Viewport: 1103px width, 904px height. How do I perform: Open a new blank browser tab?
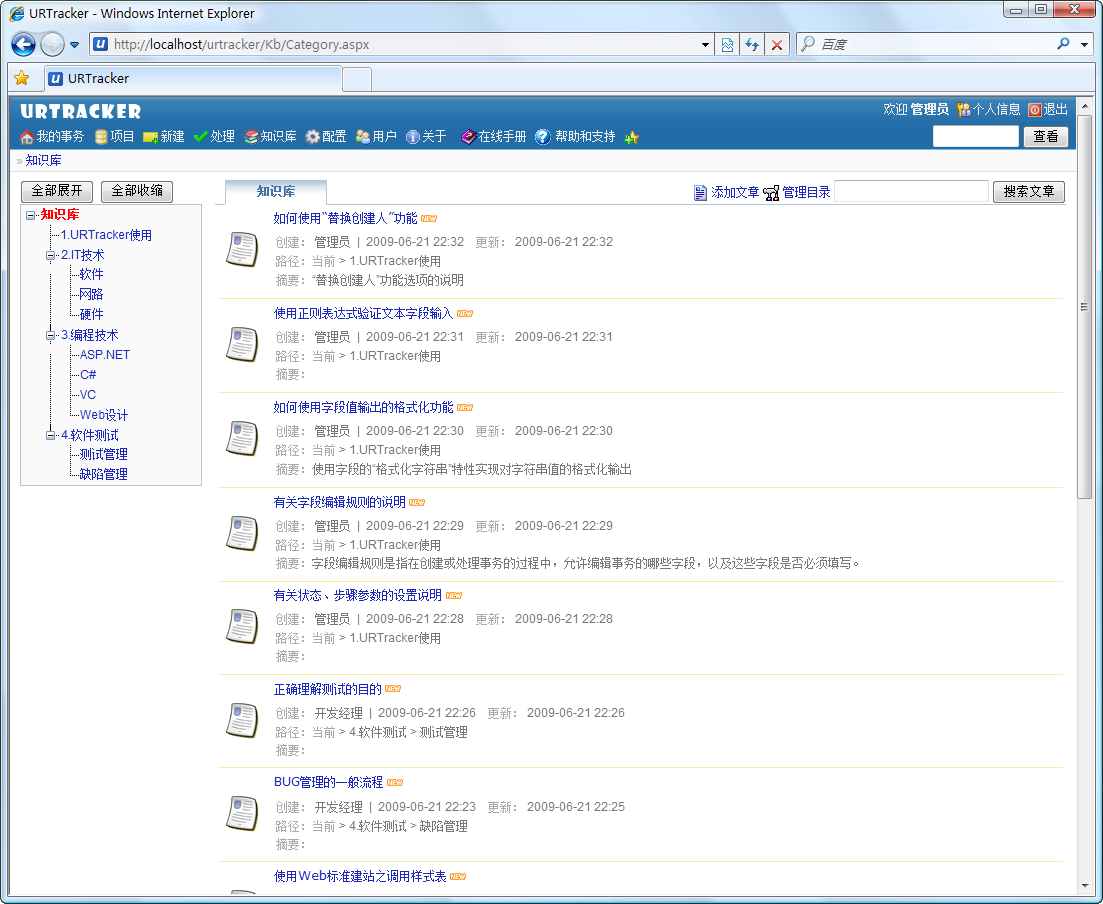[357, 79]
